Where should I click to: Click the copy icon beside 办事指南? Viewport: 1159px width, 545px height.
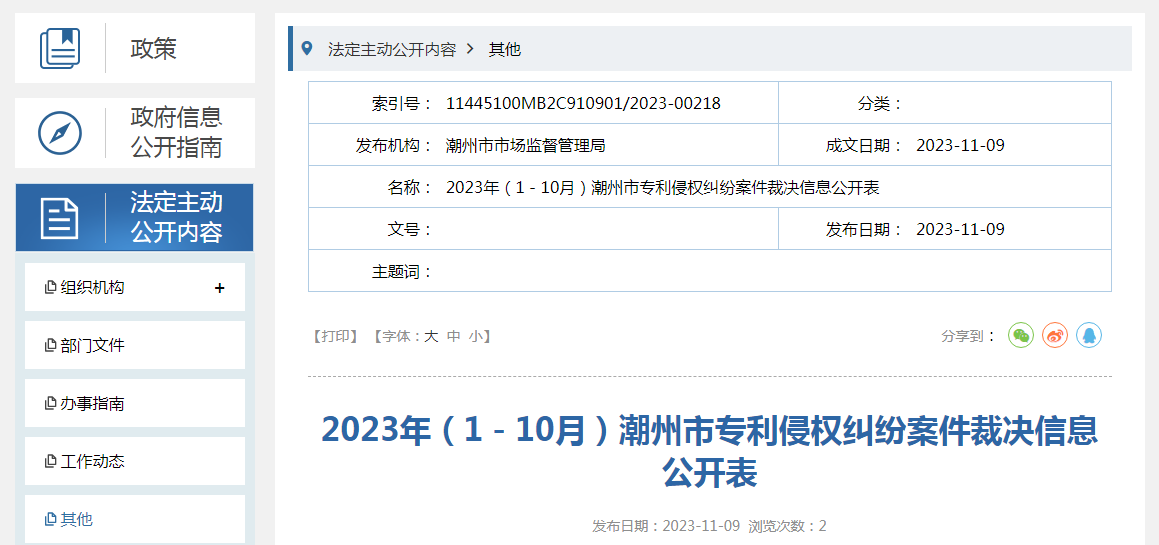click(50, 404)
